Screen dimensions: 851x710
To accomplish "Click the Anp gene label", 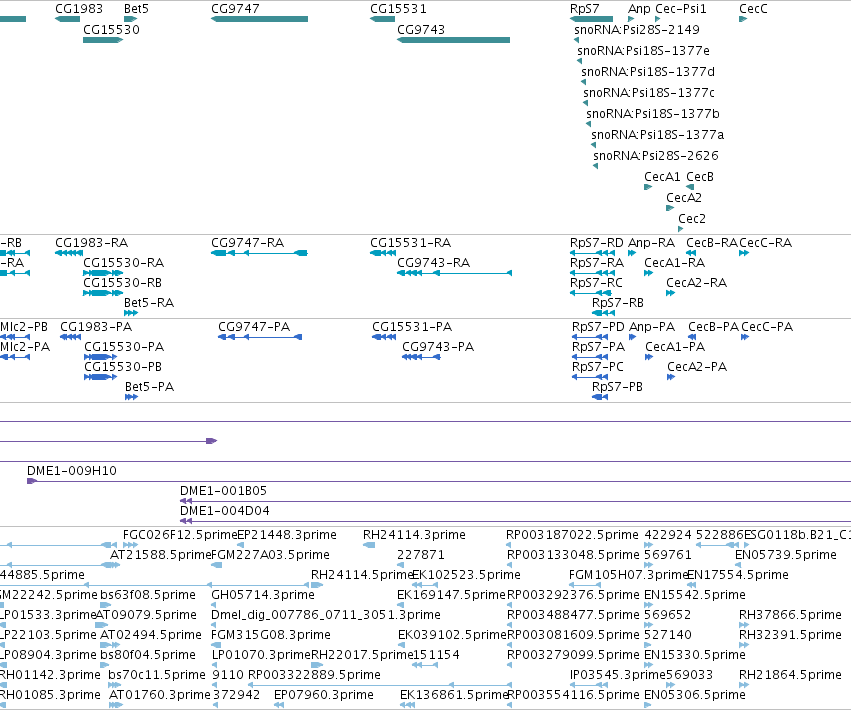I will [639, 9].
